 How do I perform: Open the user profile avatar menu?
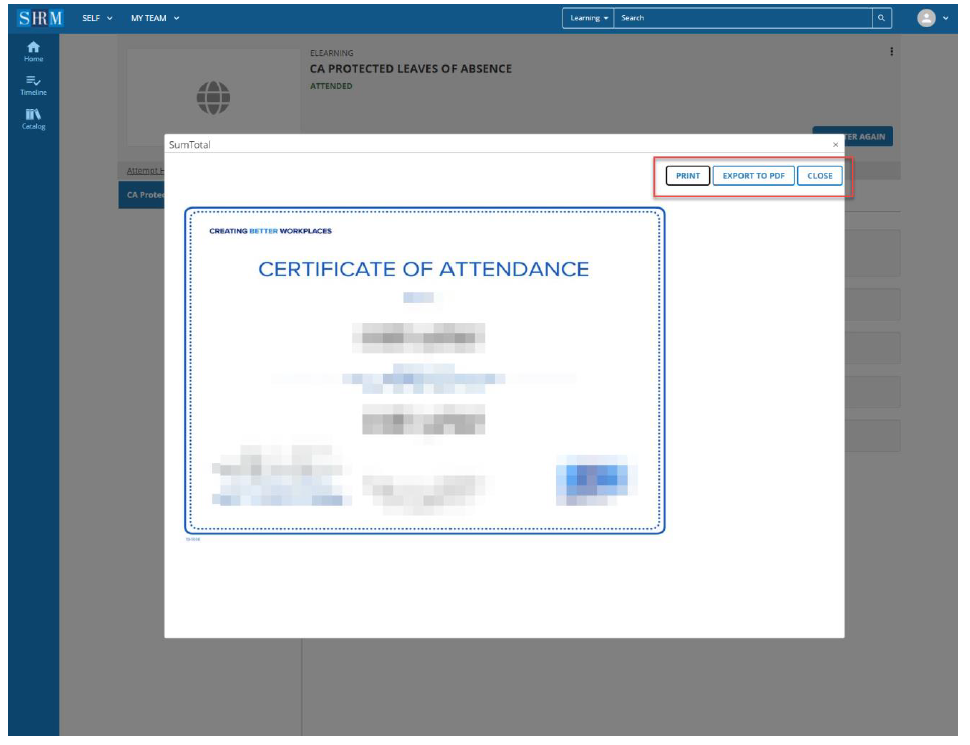pos(928,16)
